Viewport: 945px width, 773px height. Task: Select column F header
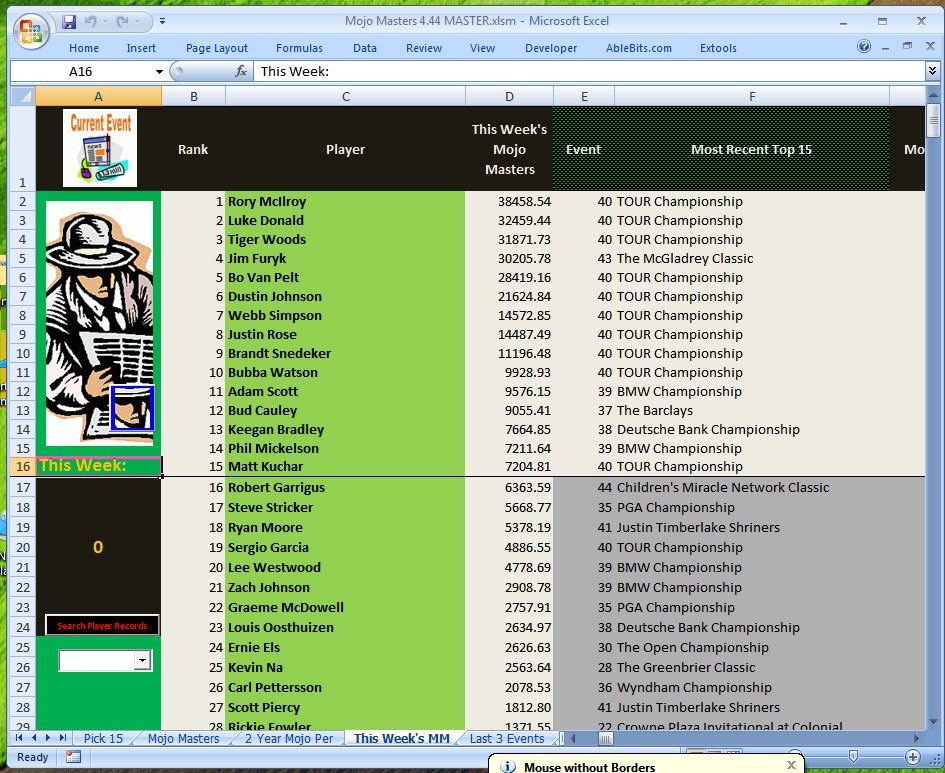(752, 96)
